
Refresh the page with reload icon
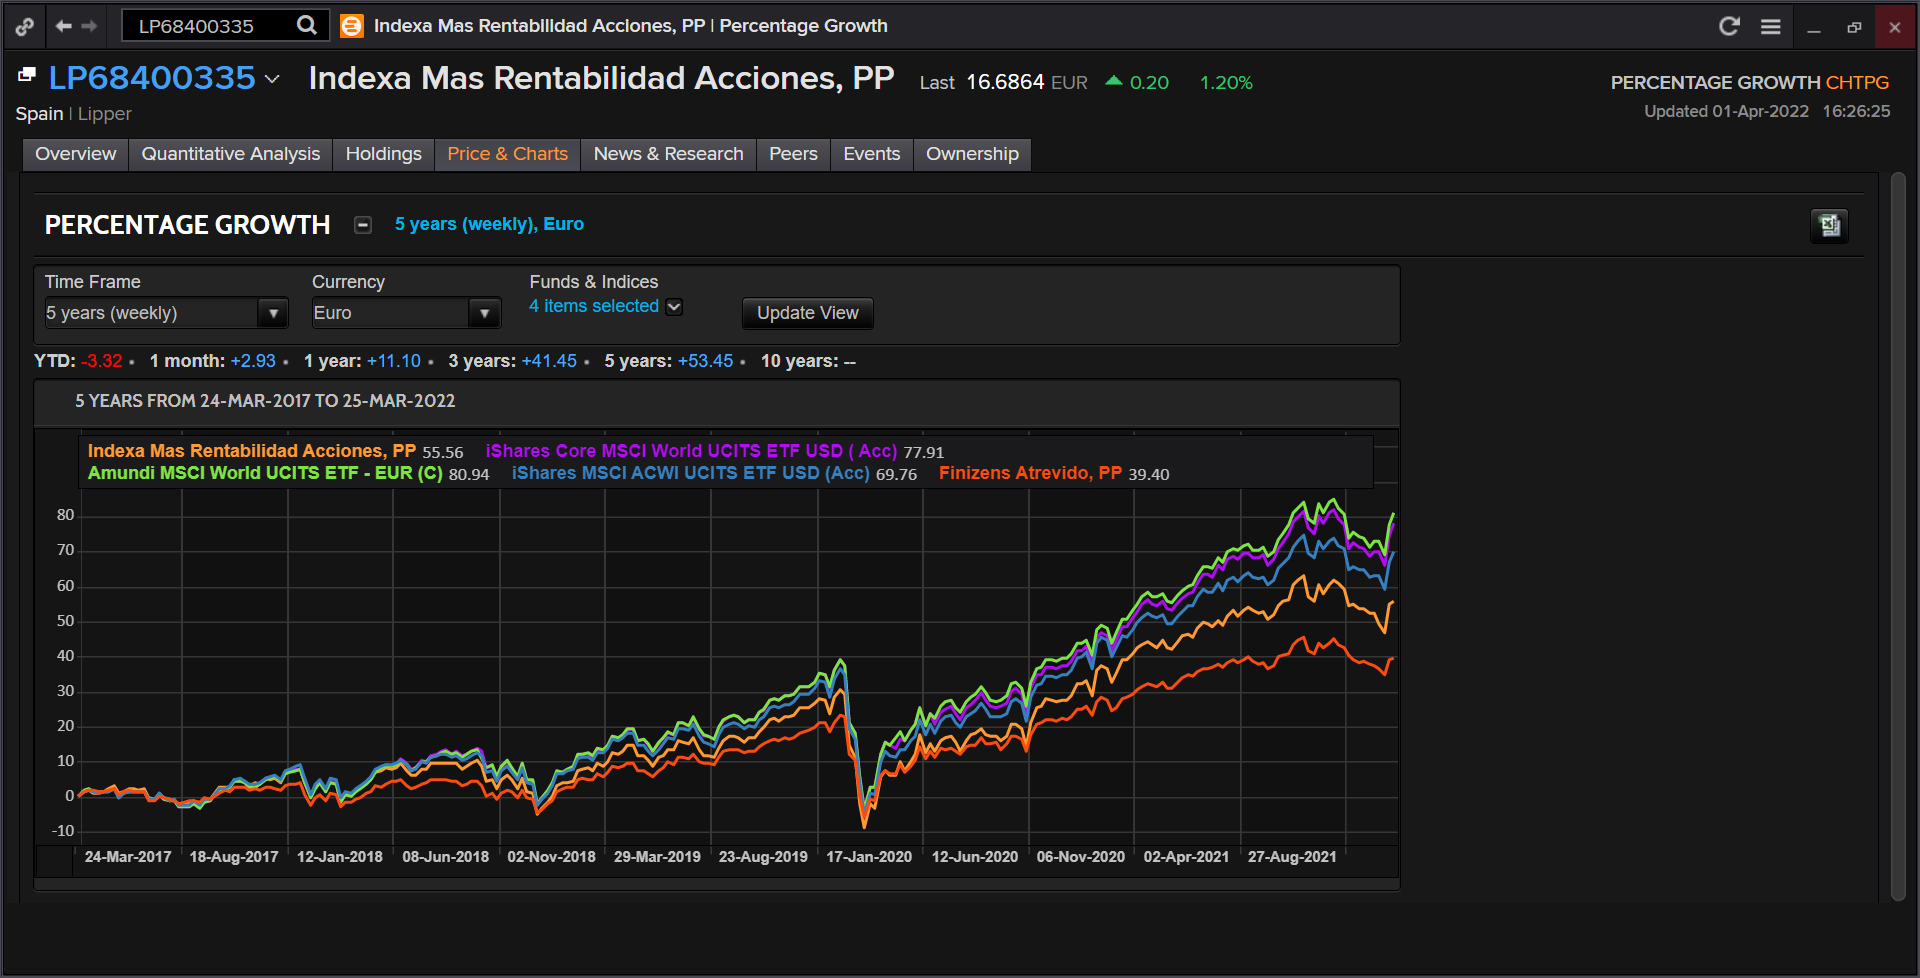tap(1729, 26)
